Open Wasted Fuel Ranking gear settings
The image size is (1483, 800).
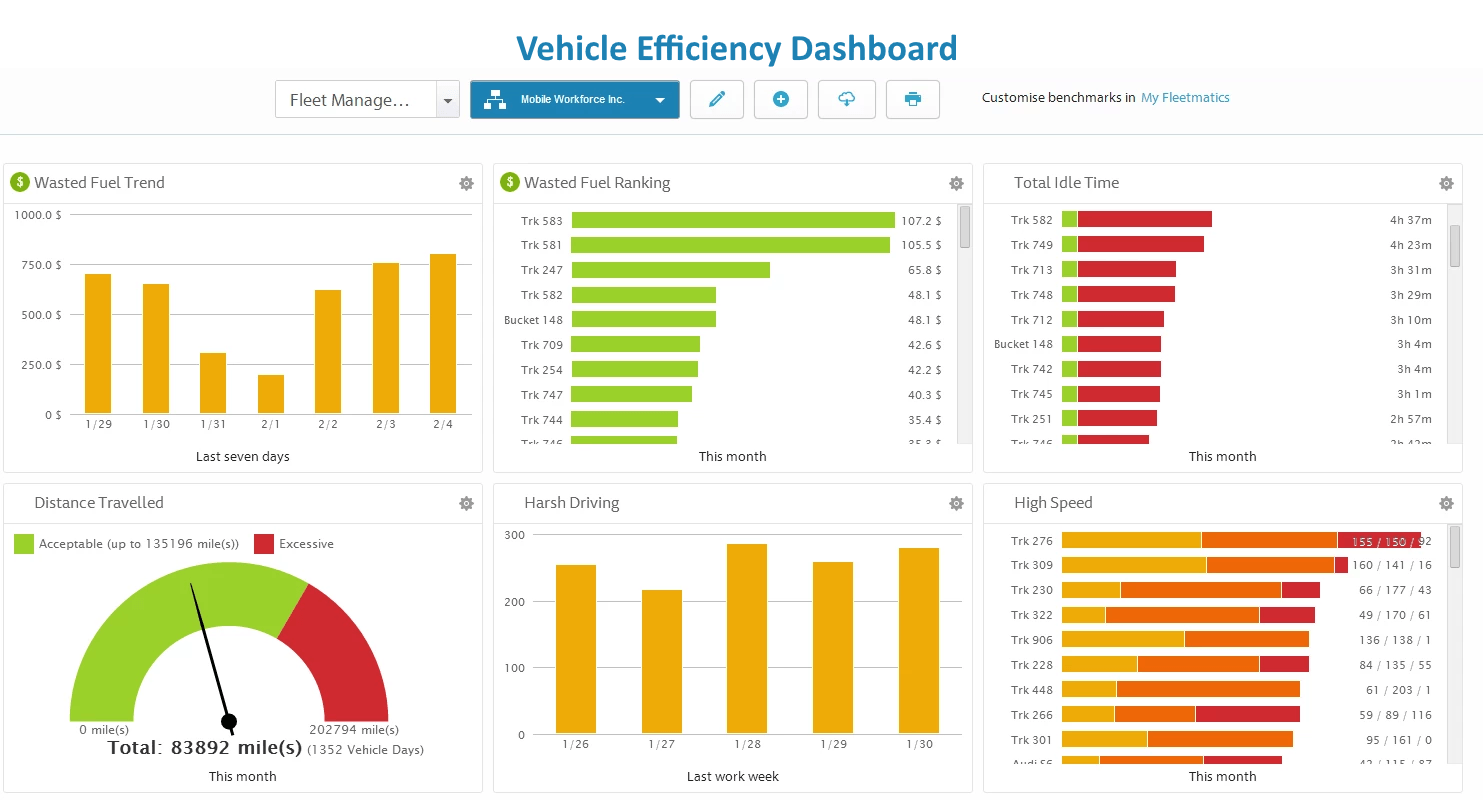pyautogui.click(x=956, y=184)
